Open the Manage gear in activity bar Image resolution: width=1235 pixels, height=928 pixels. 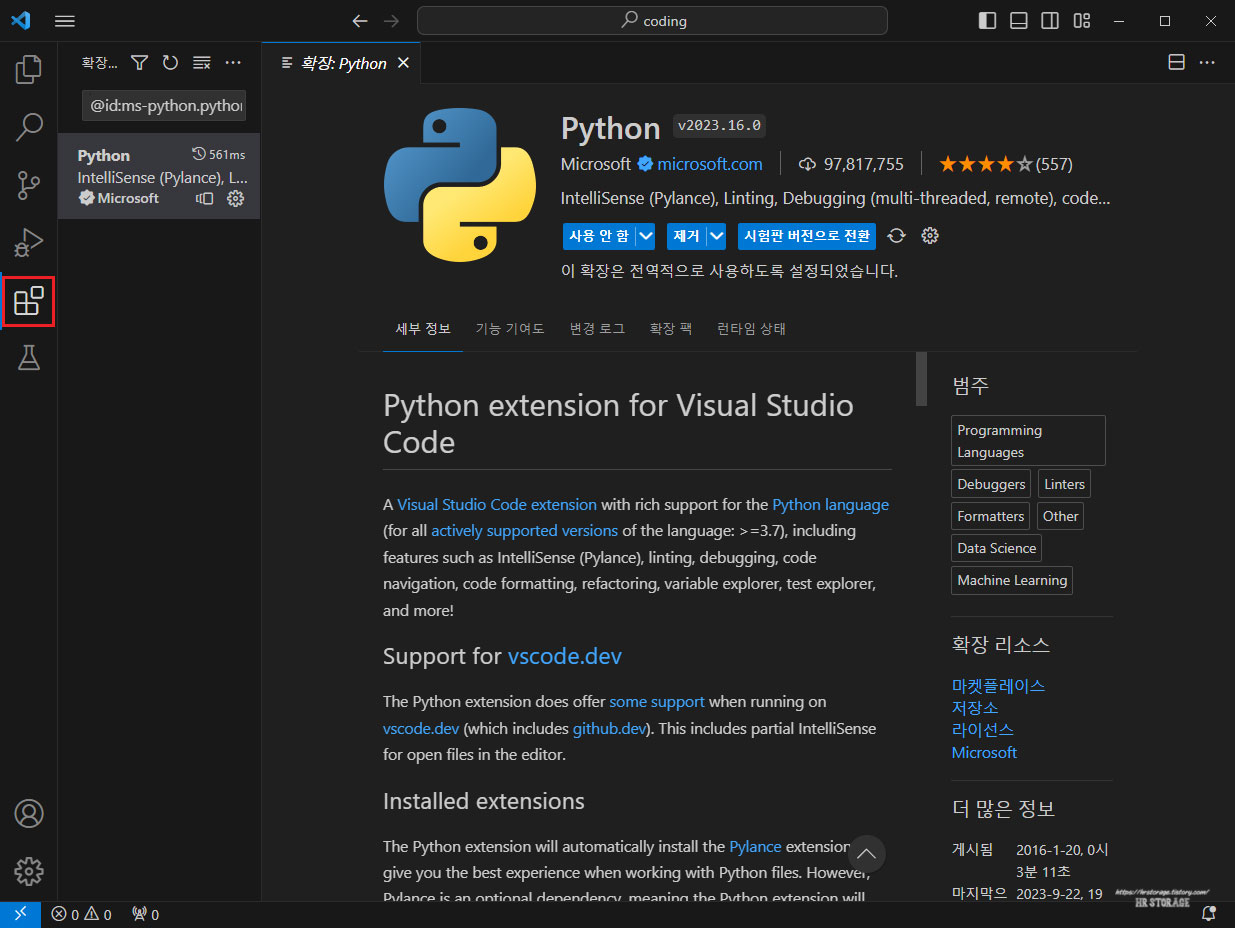click(x=29, y=871)
